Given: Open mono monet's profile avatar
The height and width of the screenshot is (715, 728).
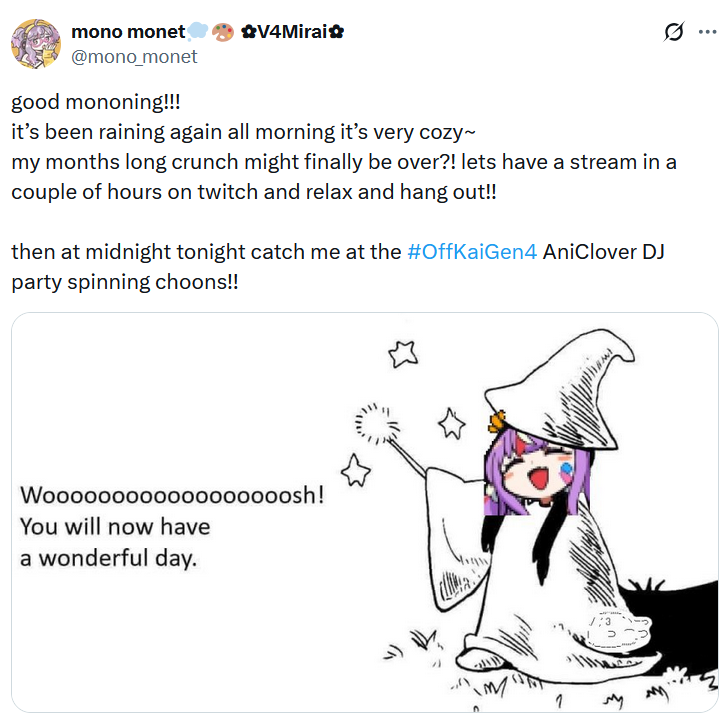Looking at the screenshot, I should pyautogui.click(x=36, y=44).
